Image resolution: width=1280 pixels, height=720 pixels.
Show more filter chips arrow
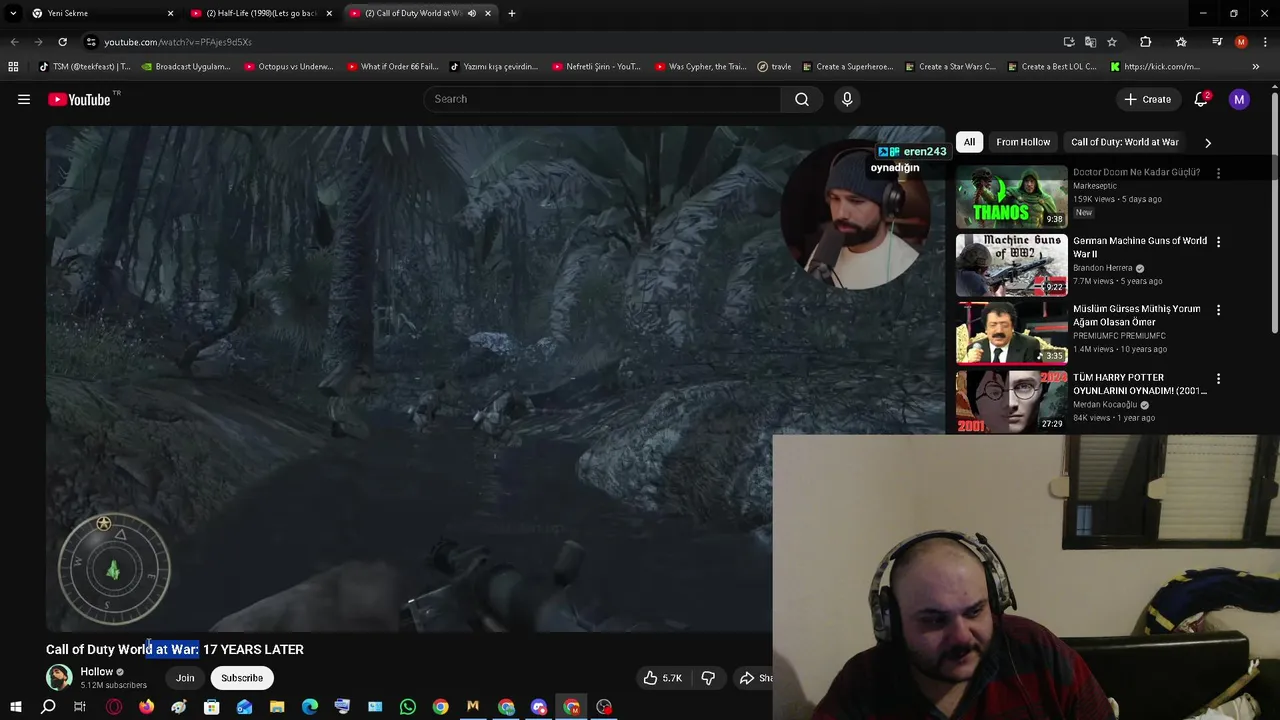tap(1207, 142)
